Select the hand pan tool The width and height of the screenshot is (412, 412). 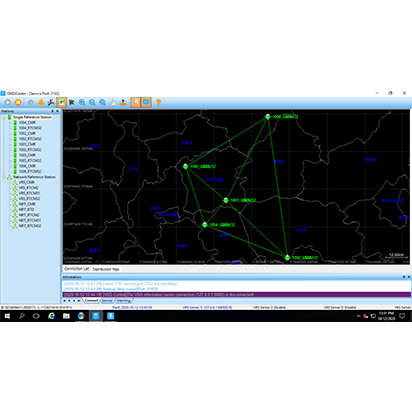(113, 102)
